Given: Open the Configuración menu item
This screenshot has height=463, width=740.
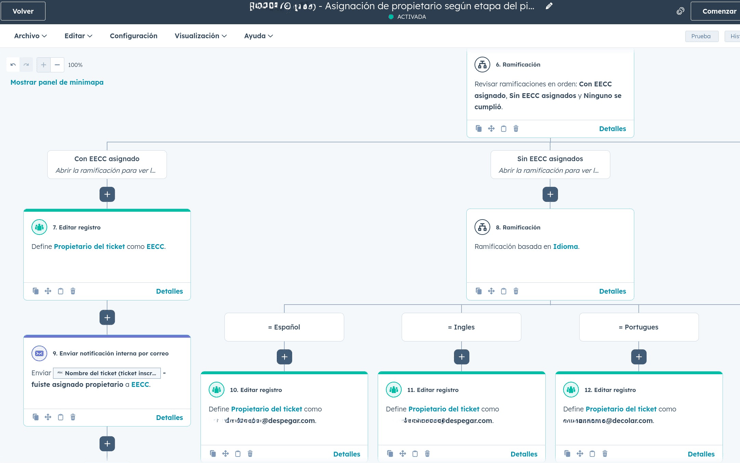Looking at the screenshot, I should [x=134, y=36].
